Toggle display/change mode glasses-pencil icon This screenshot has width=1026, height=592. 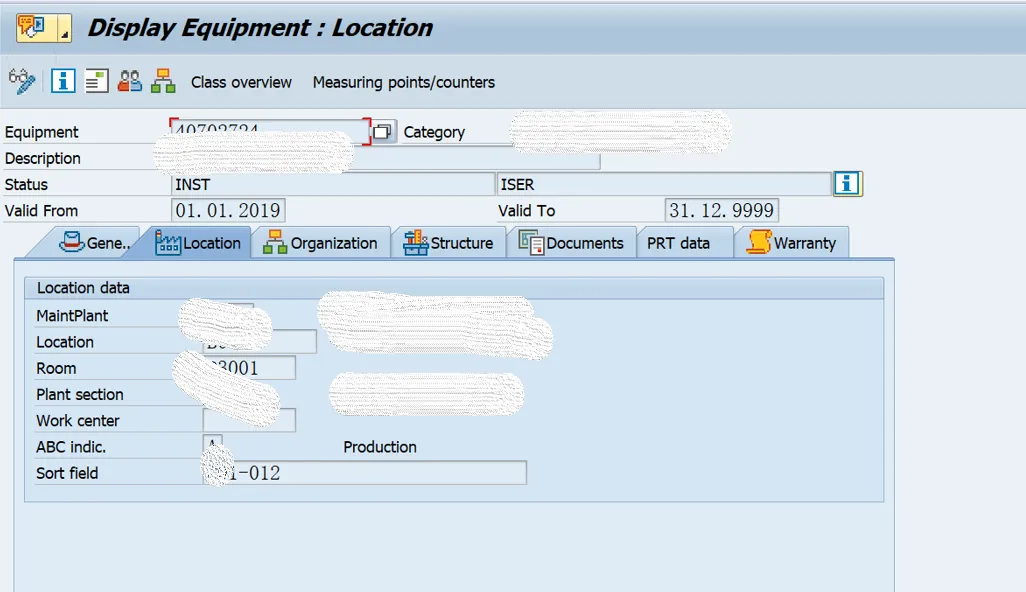[x=22, y=82]
